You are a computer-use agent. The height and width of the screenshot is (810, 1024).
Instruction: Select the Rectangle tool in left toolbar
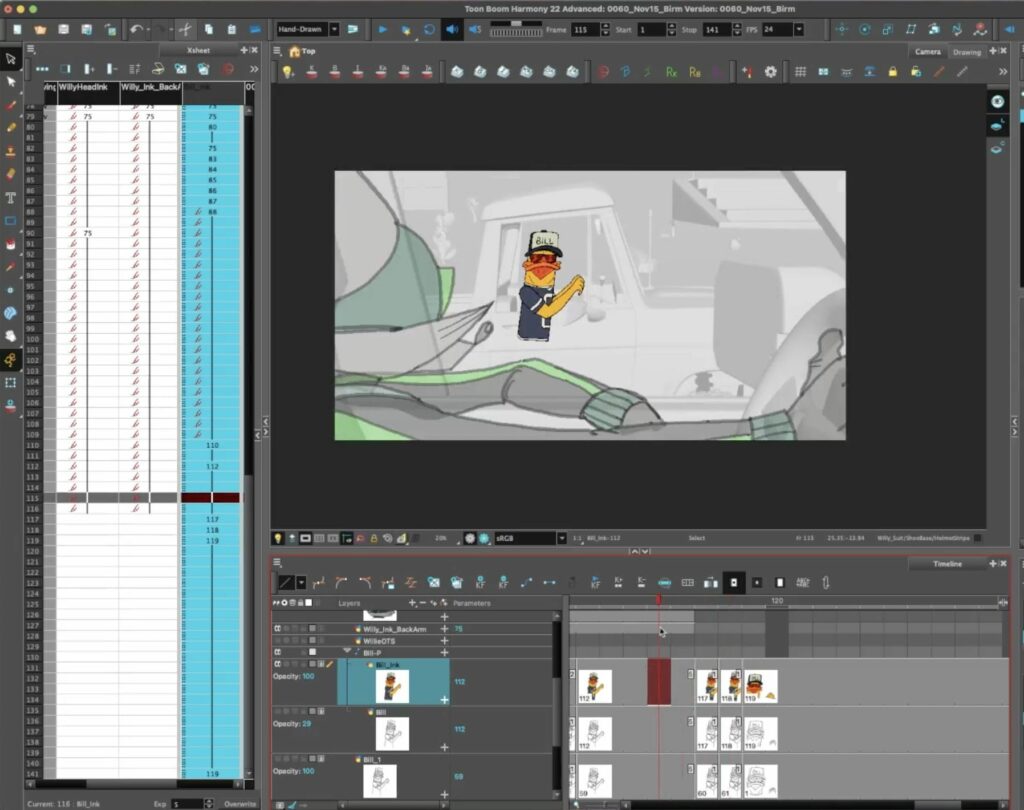click(10, 221)
